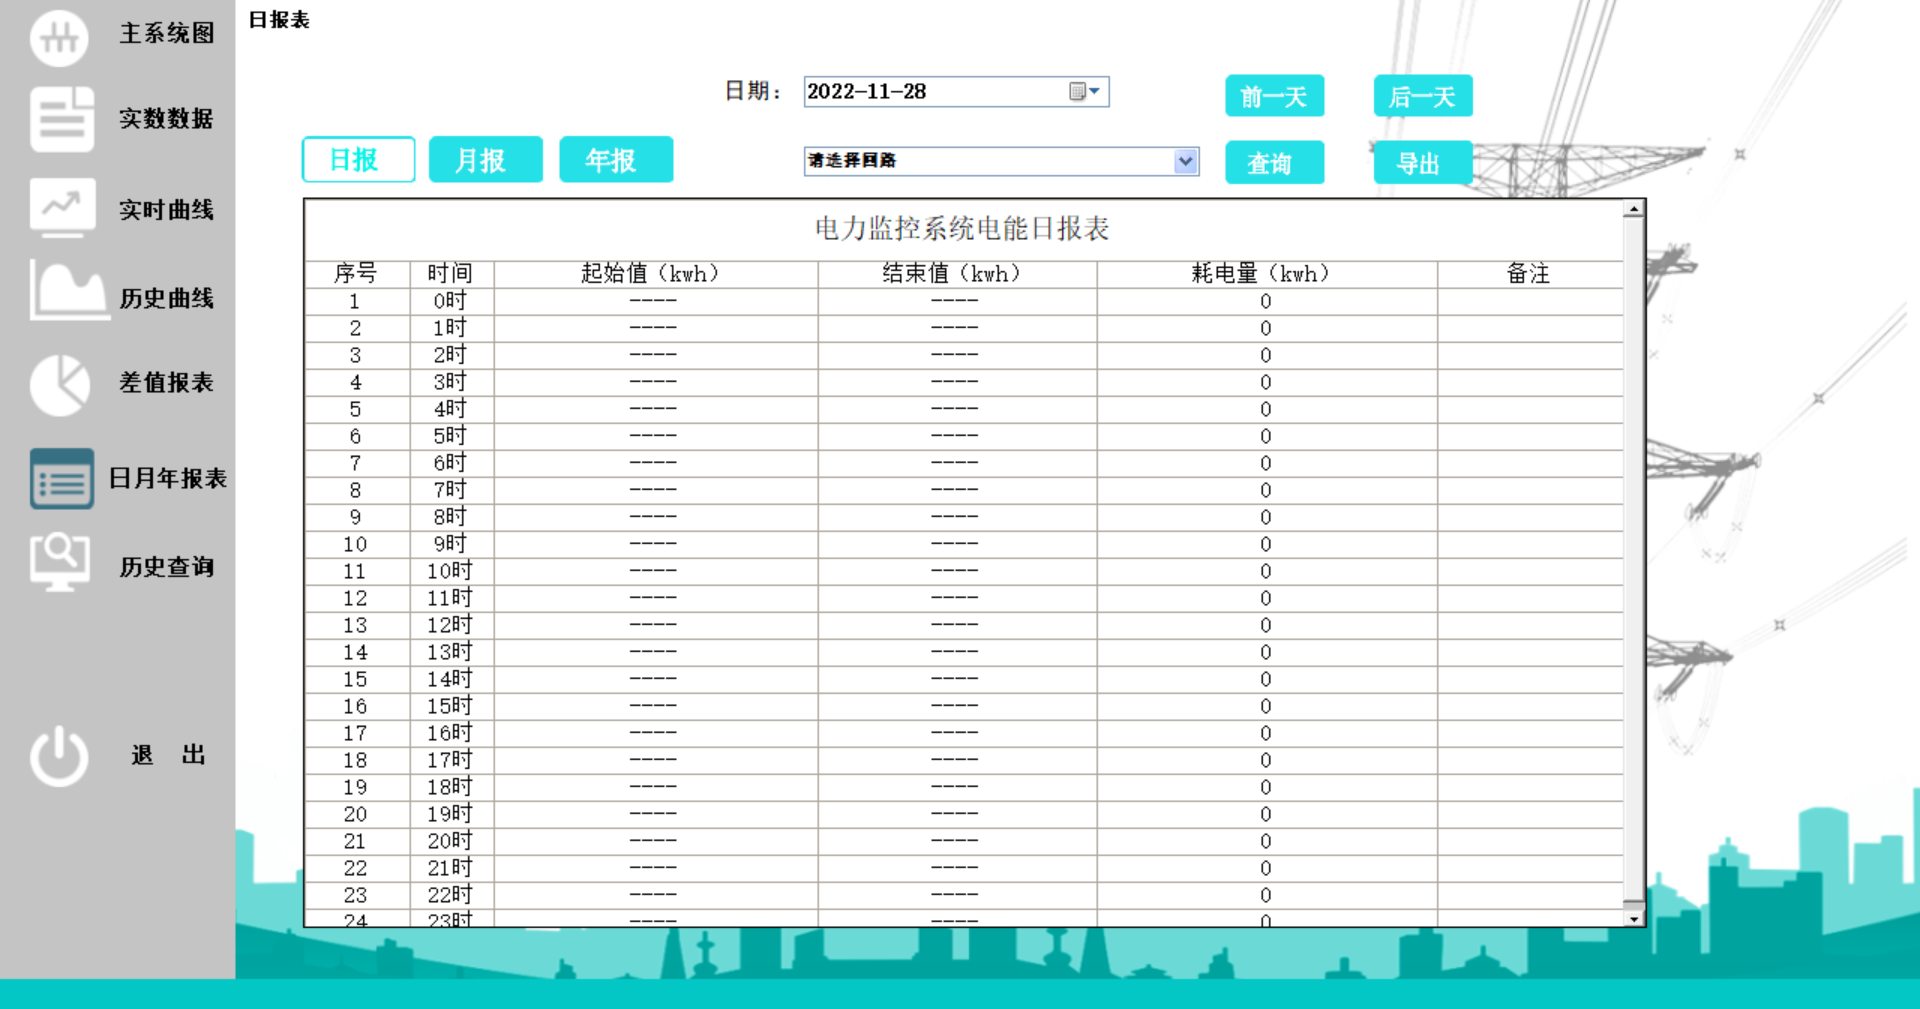Open the 日月年报表 report icon
The height and width of the screenshot is (1009, 1920).
point(60,478)
